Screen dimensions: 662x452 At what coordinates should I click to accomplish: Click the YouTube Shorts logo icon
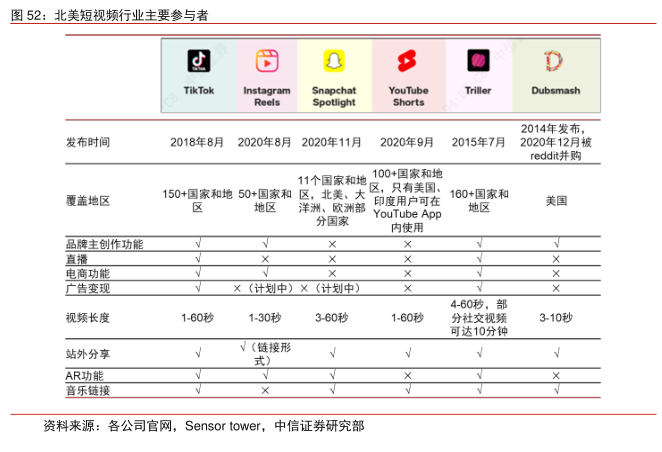(407, 62)
